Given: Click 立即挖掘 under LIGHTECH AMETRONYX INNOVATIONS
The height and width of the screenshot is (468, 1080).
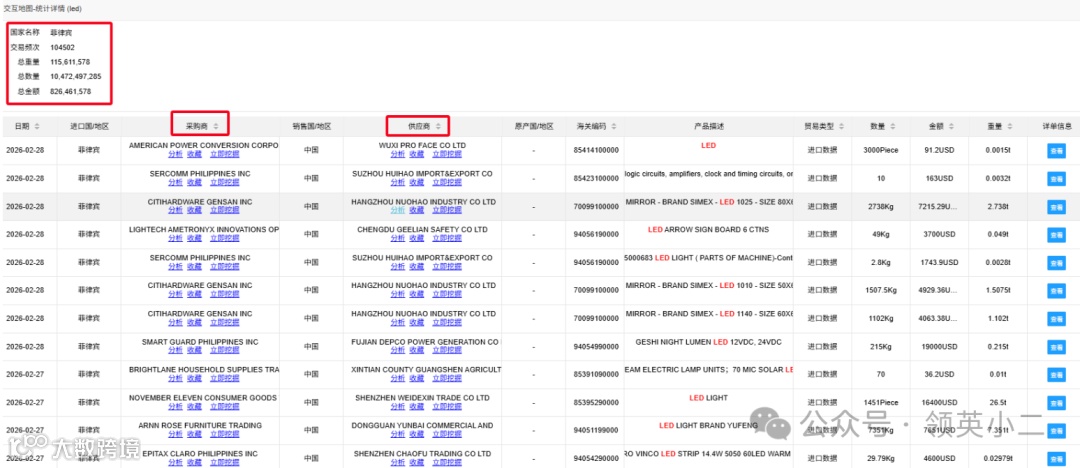Looking at the screenshot, I should click(225, 238).
